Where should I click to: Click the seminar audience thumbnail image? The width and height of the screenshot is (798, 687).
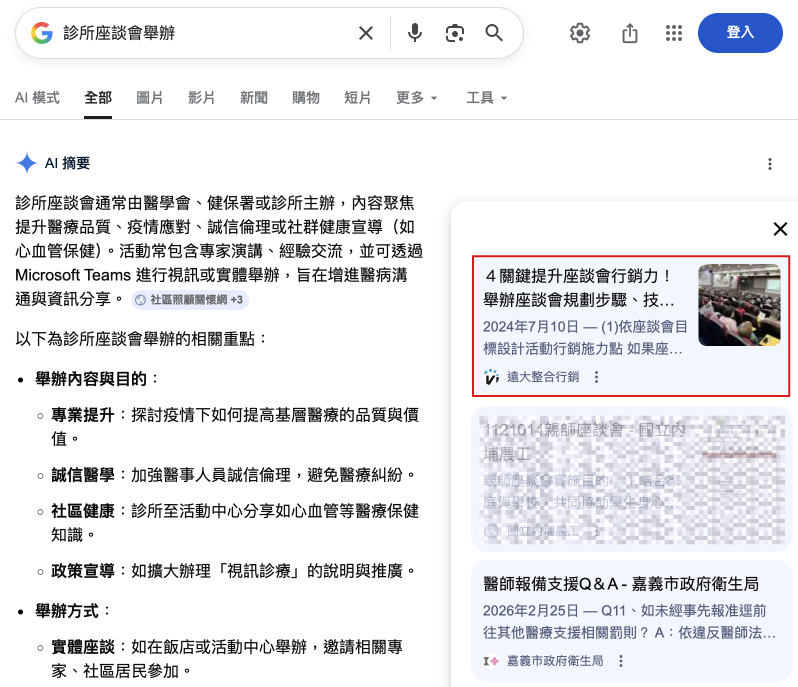(x=739, y=305)
